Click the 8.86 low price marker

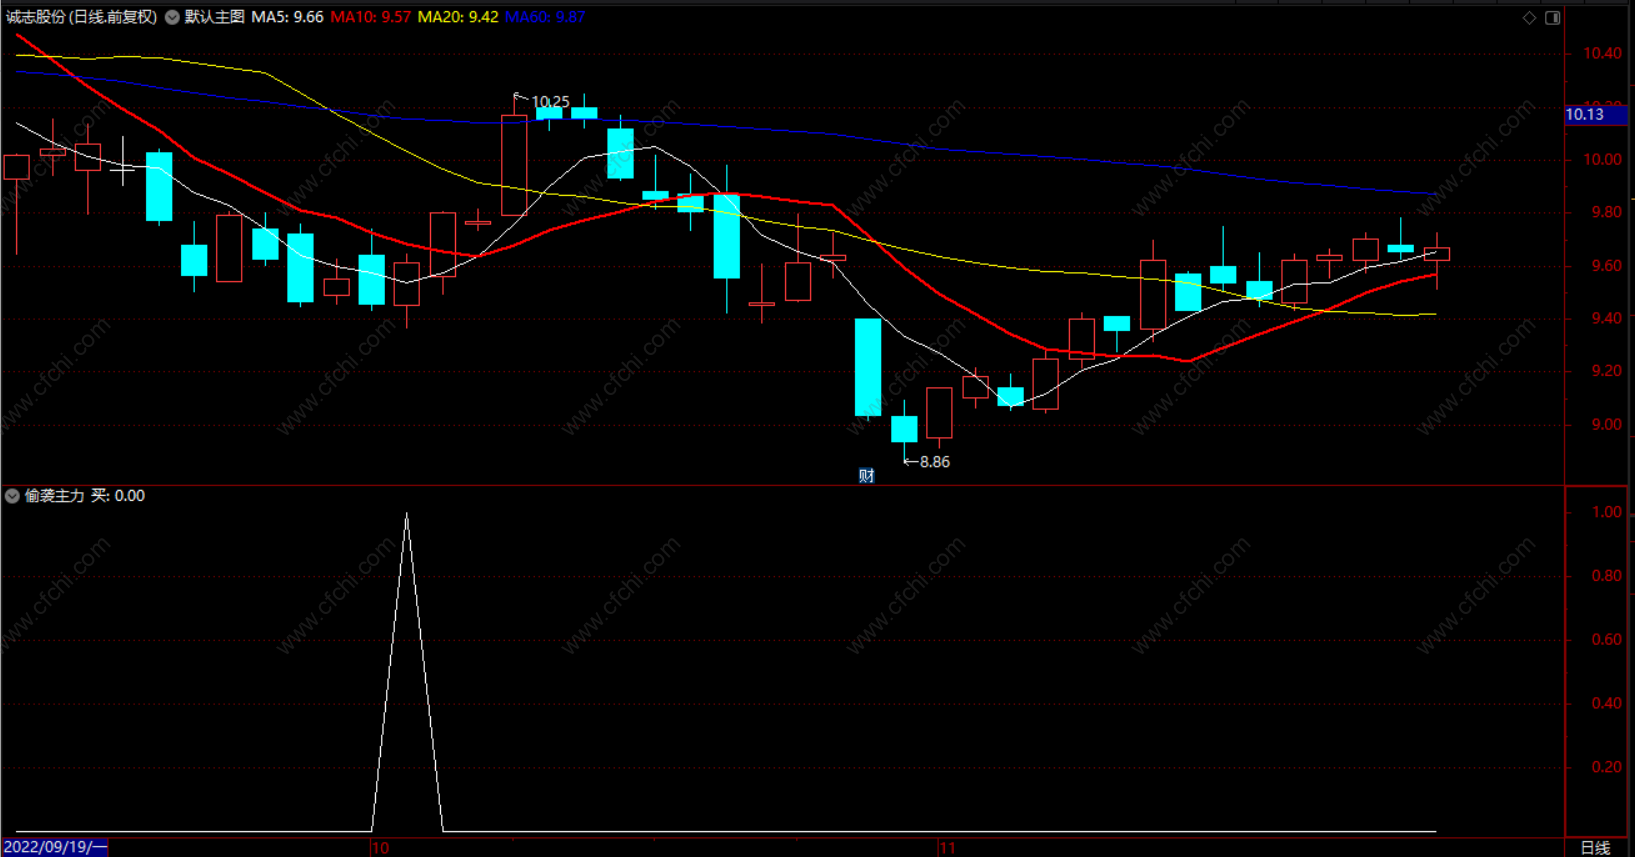(x=934, y=462)
